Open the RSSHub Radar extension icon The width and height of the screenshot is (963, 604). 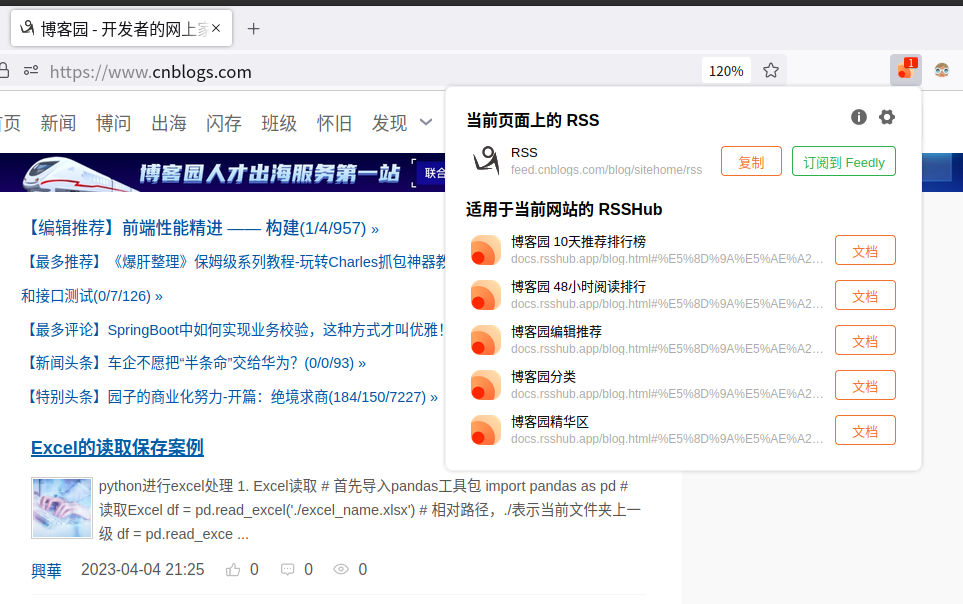(903, 71)
